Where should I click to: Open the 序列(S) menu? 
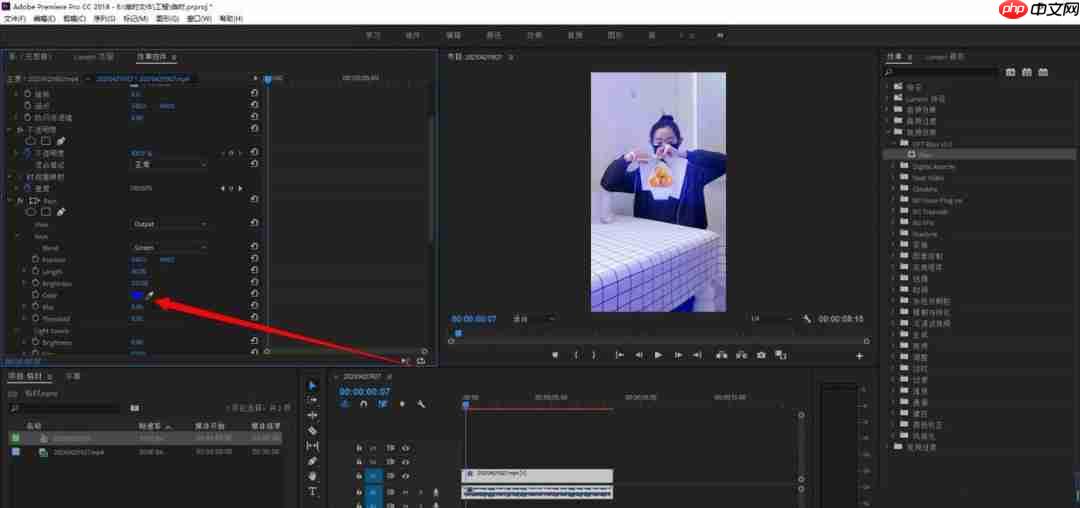104,19
